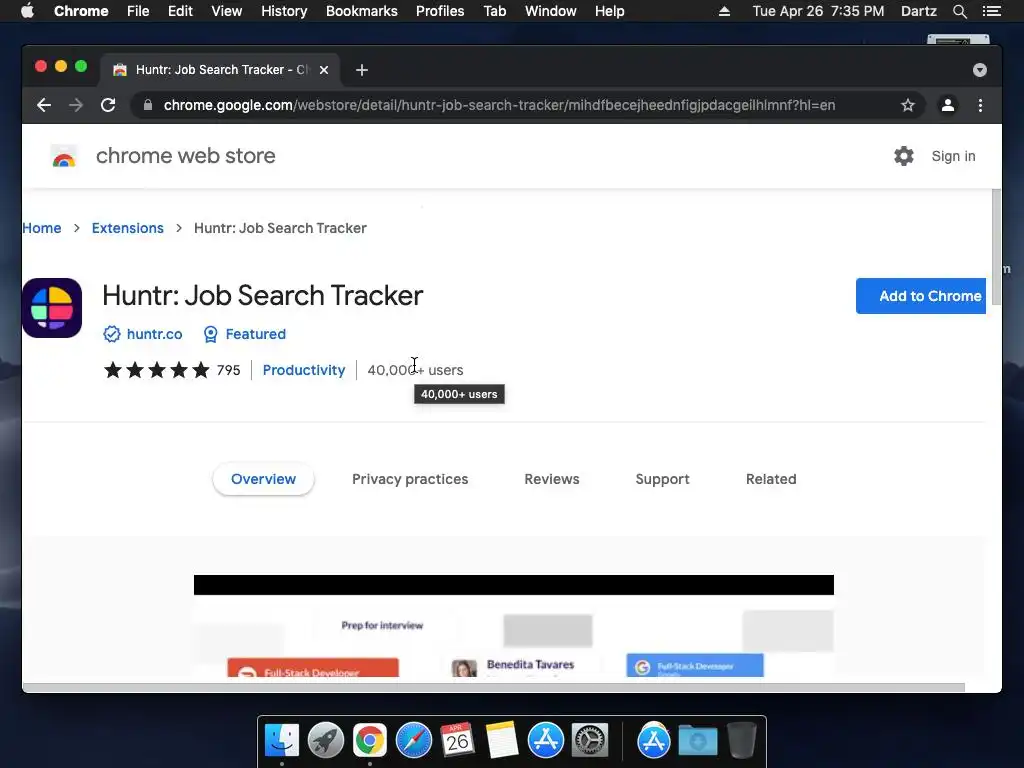Open Safari from the dock
This screenshot has height=768, width=1024.
point(414,741)
